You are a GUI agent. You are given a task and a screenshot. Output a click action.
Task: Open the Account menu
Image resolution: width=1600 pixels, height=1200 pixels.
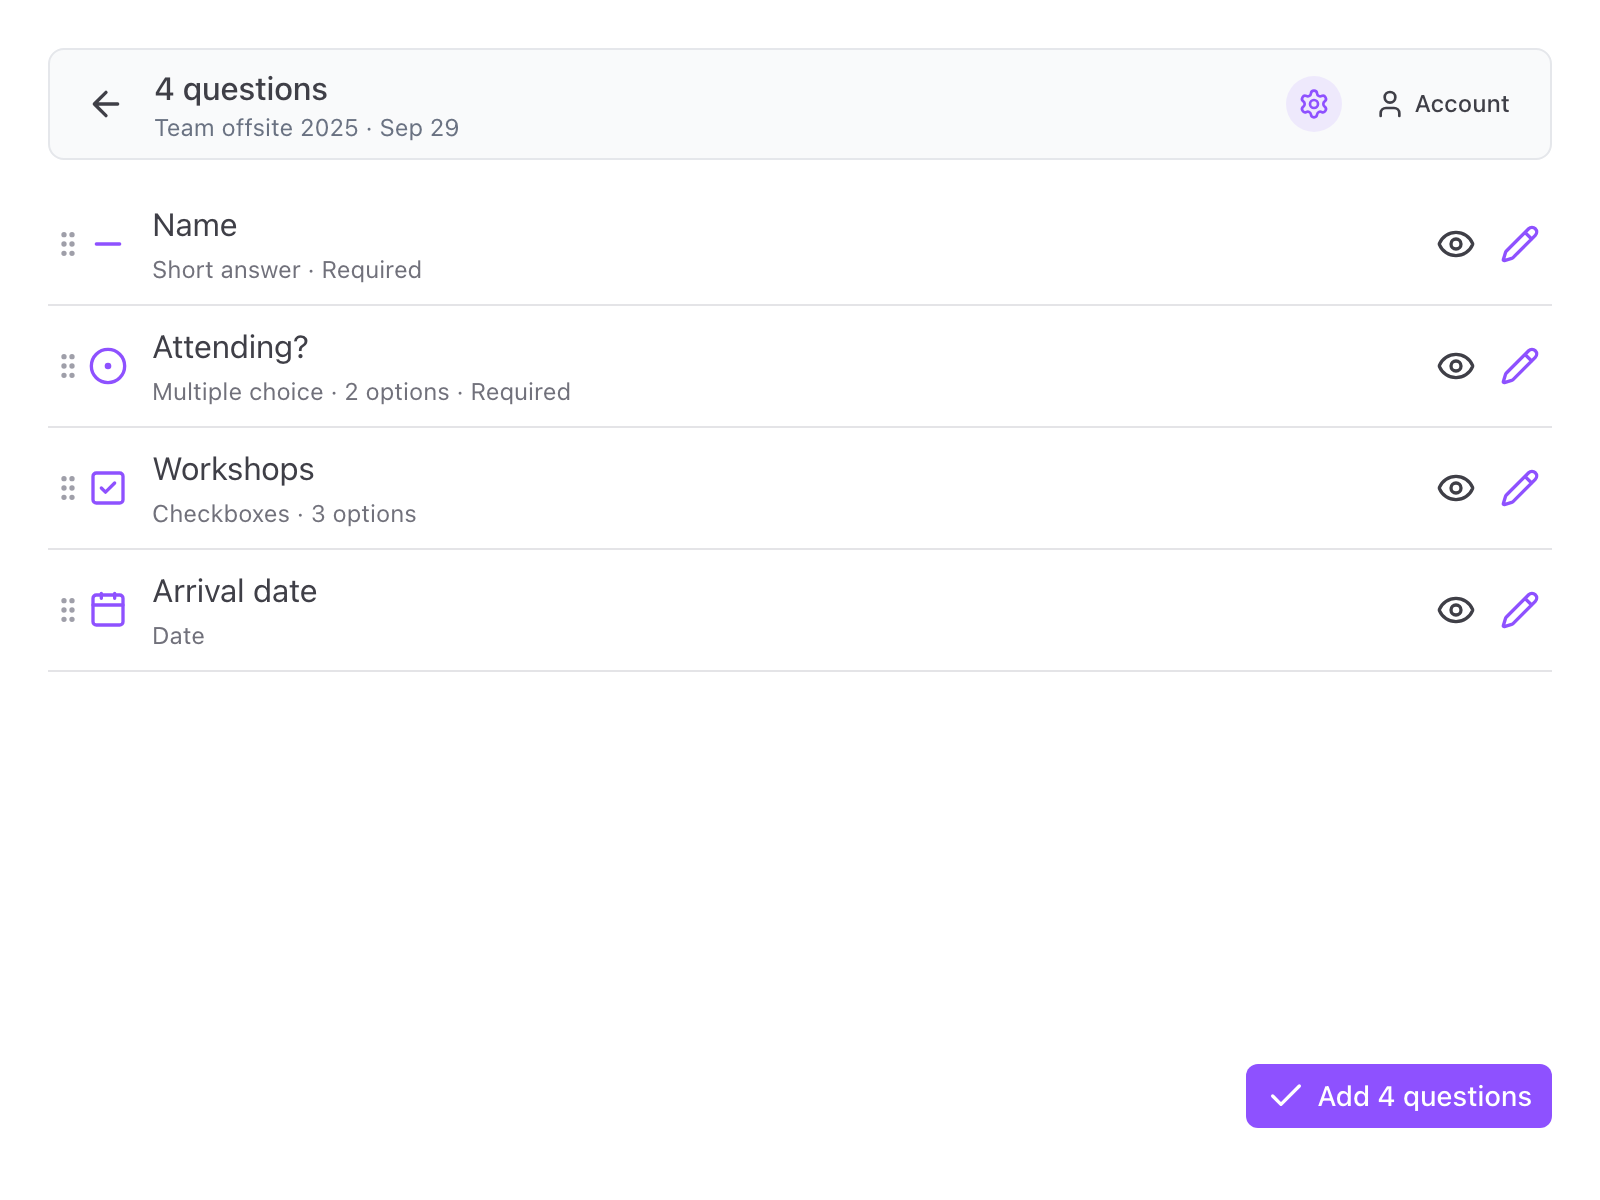[1443, 104]
